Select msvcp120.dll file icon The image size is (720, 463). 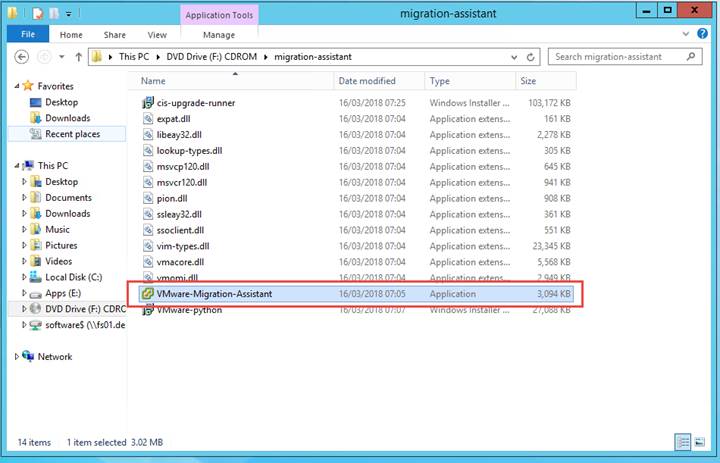pyautogui.click(x=148, y=167)
